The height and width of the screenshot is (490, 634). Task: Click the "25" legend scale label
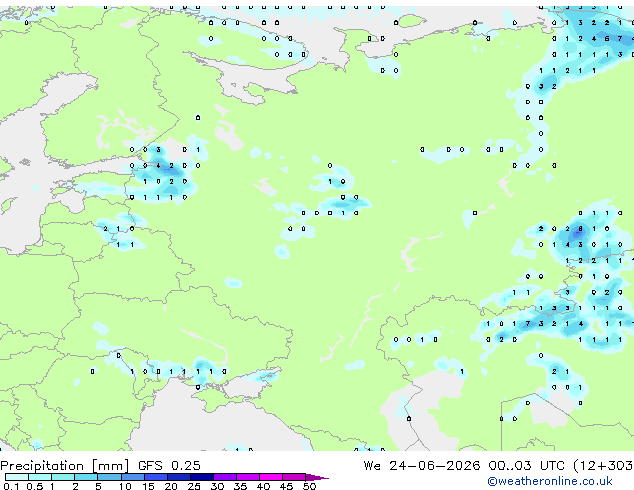tap(194, 486)
